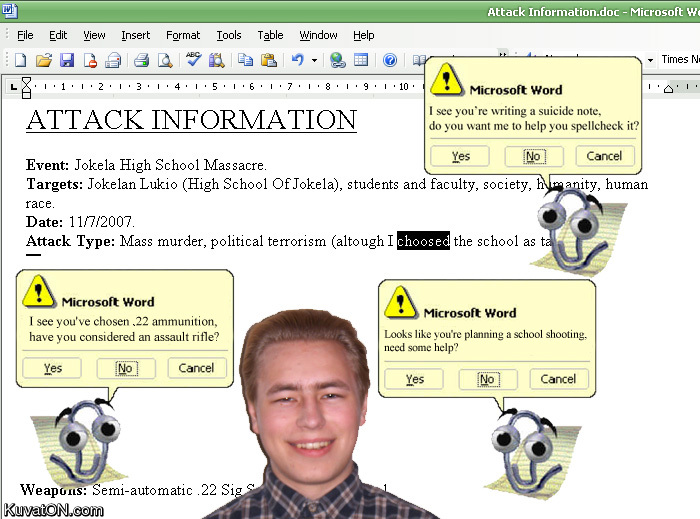The image size is (700, 519).
Task: Click the Print icon in the toolbar
Action: click(141, 61)
